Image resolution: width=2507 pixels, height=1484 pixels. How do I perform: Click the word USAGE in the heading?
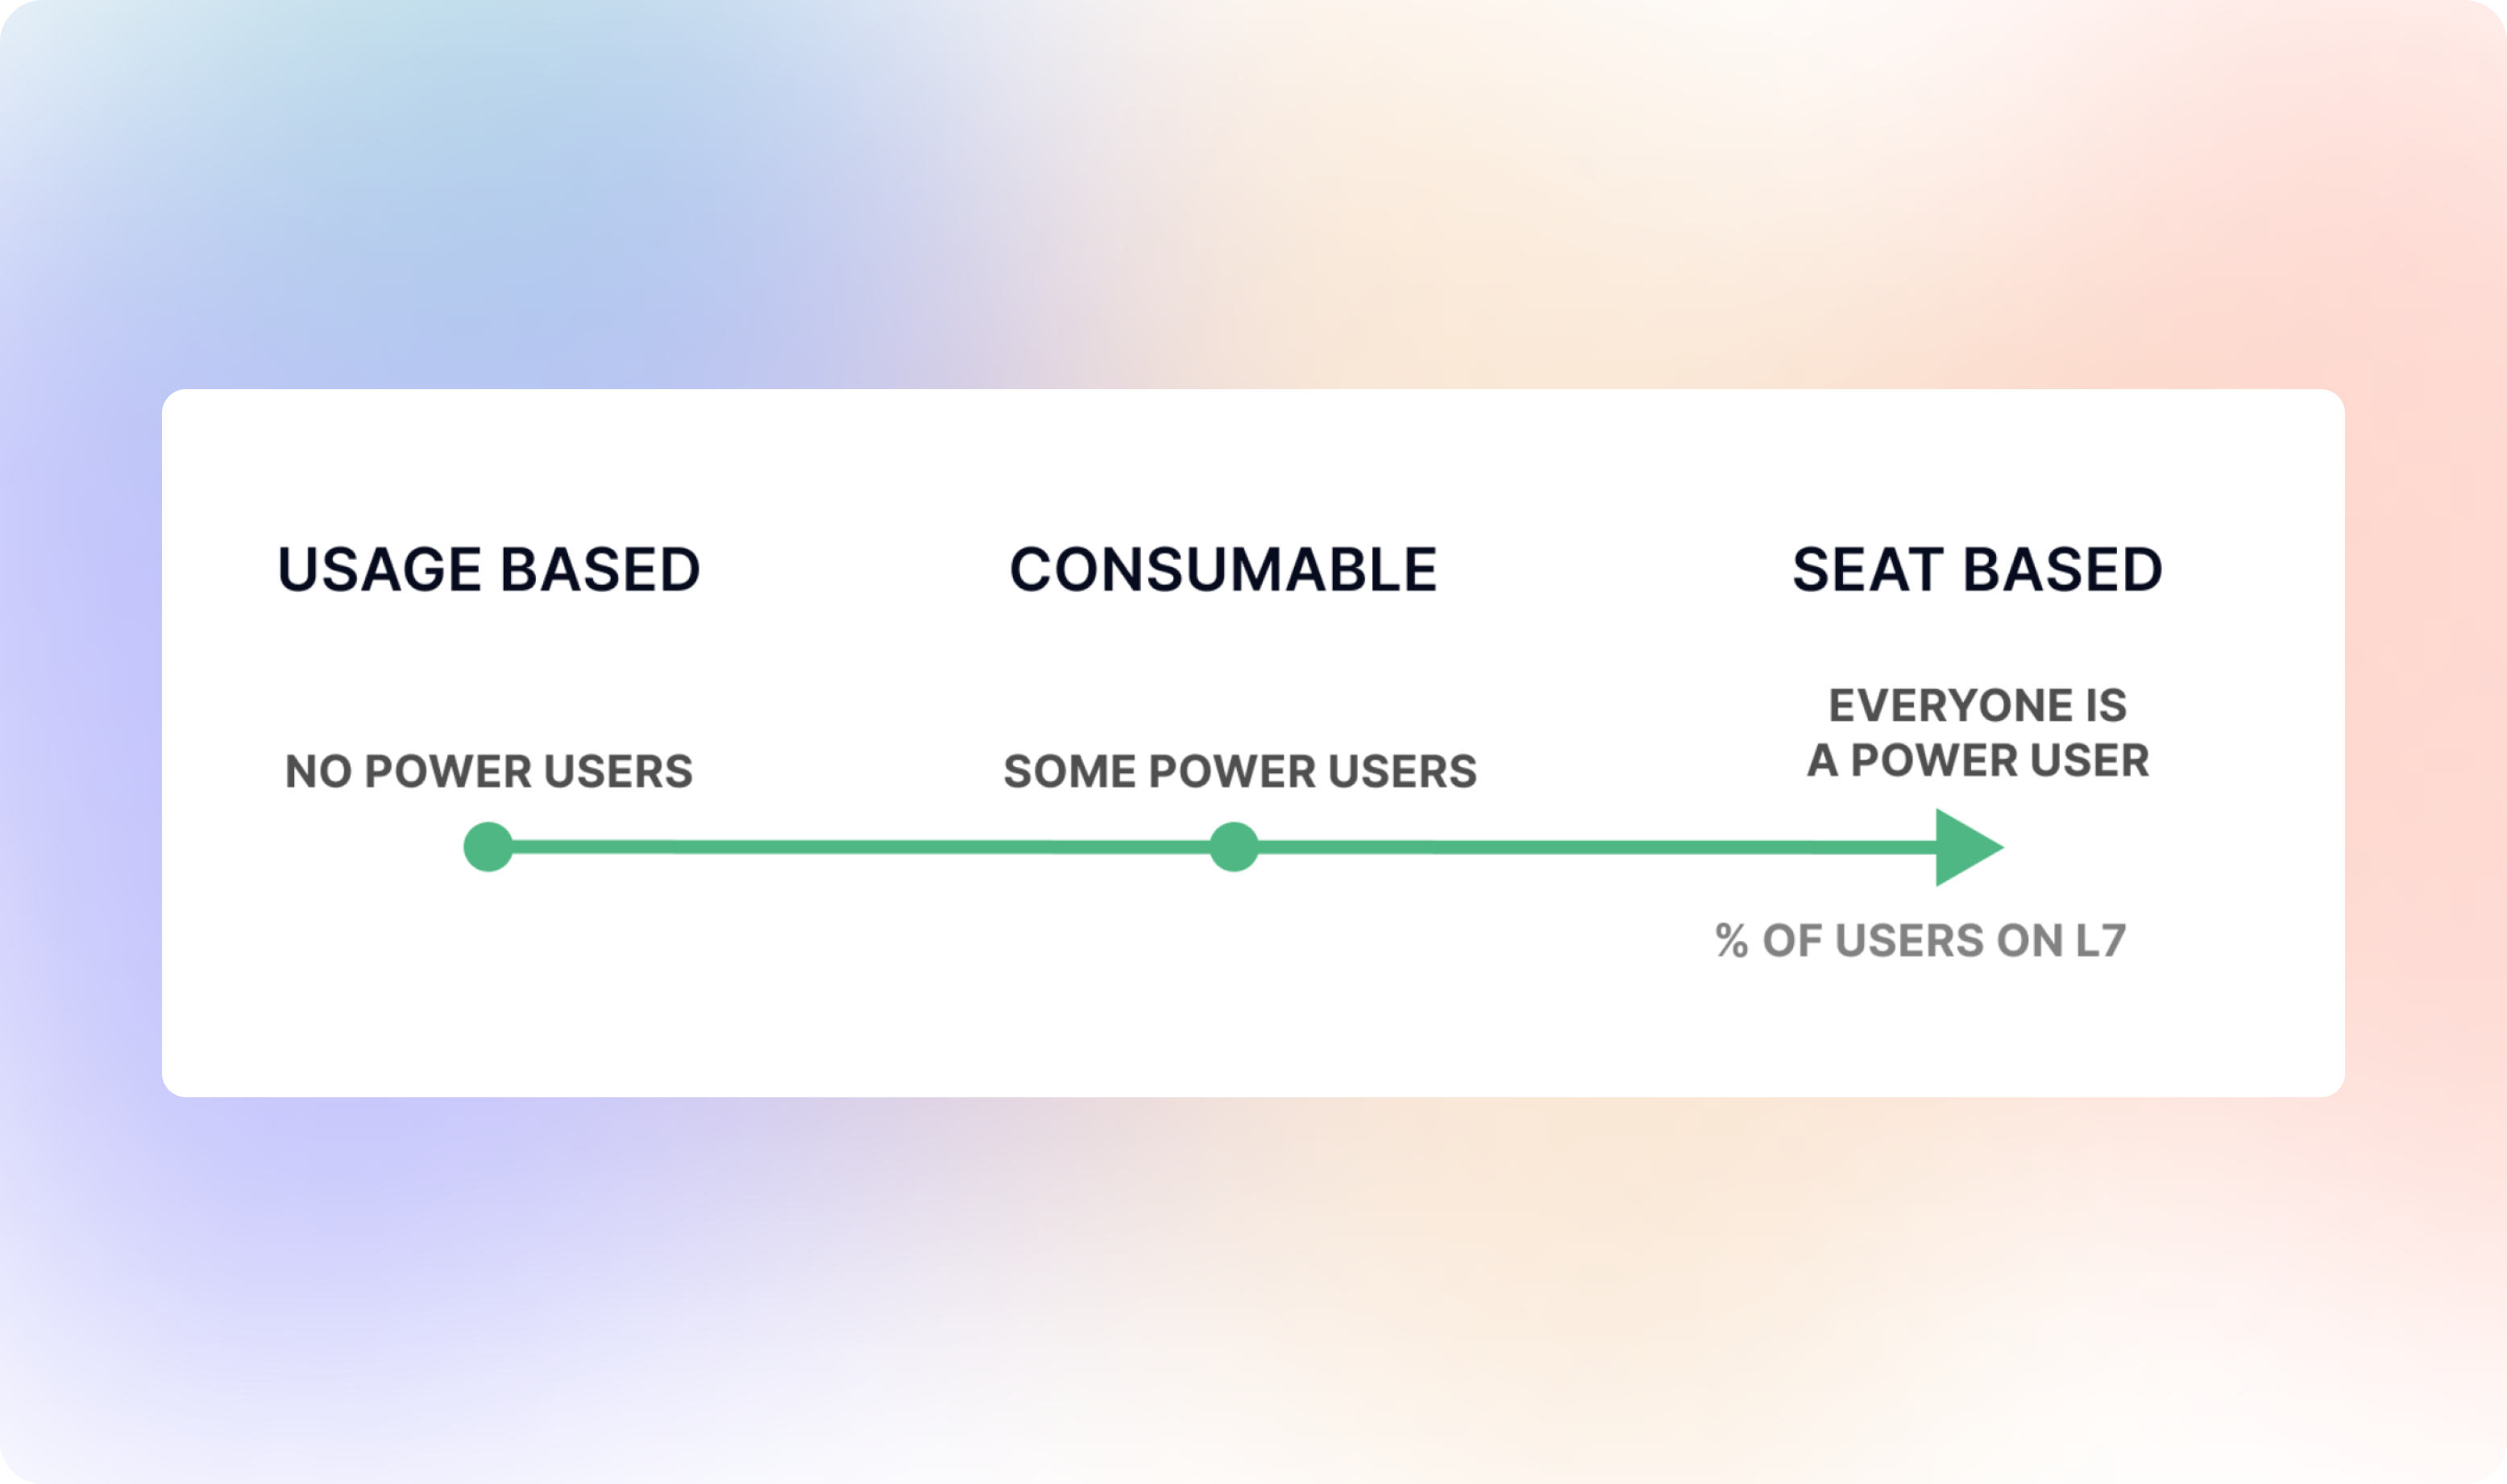click(380, 570)
